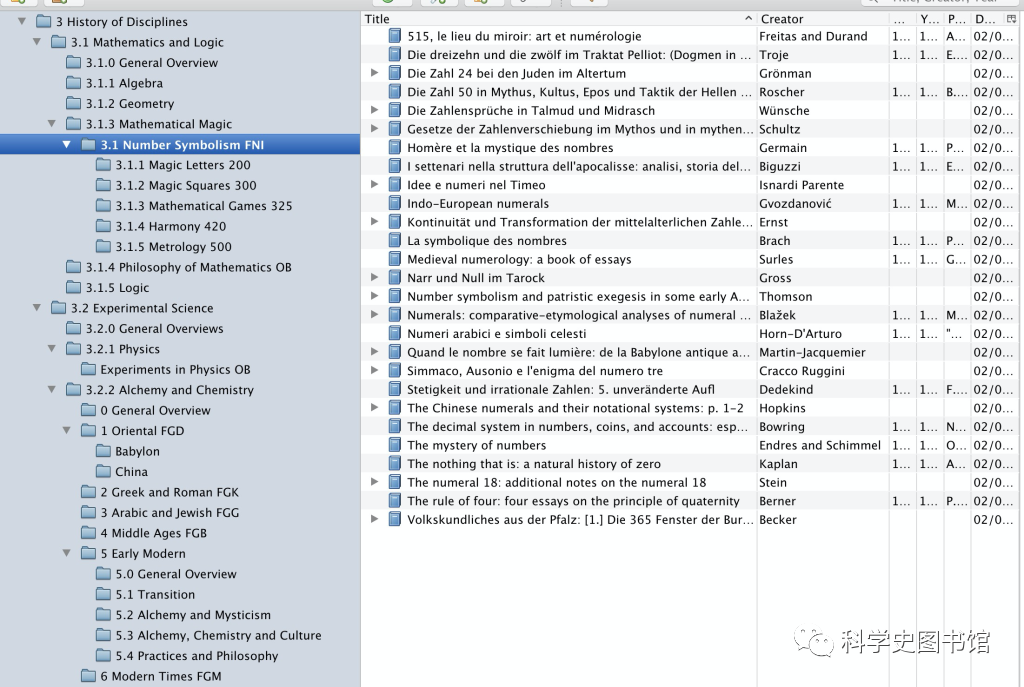1024x687 pixels.
Task: Collapse 3.2.2 Alchemy and Chemistry node
Action: click(x=52, y=389)
